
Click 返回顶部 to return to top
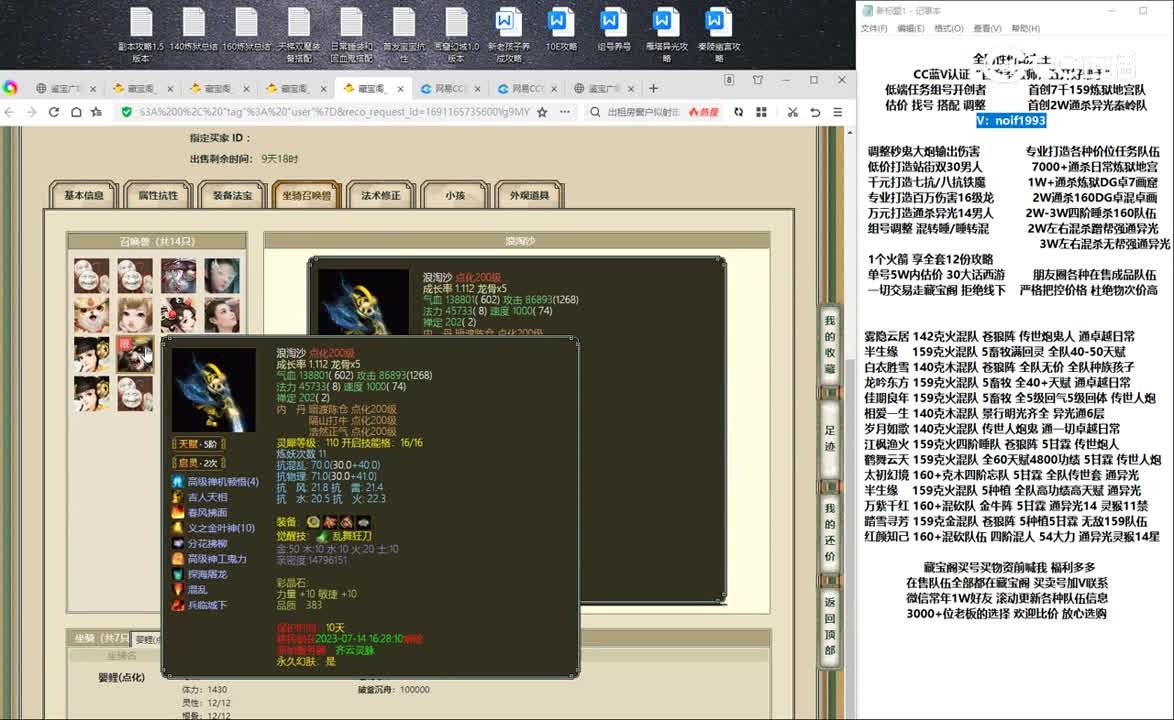[830, 626]
